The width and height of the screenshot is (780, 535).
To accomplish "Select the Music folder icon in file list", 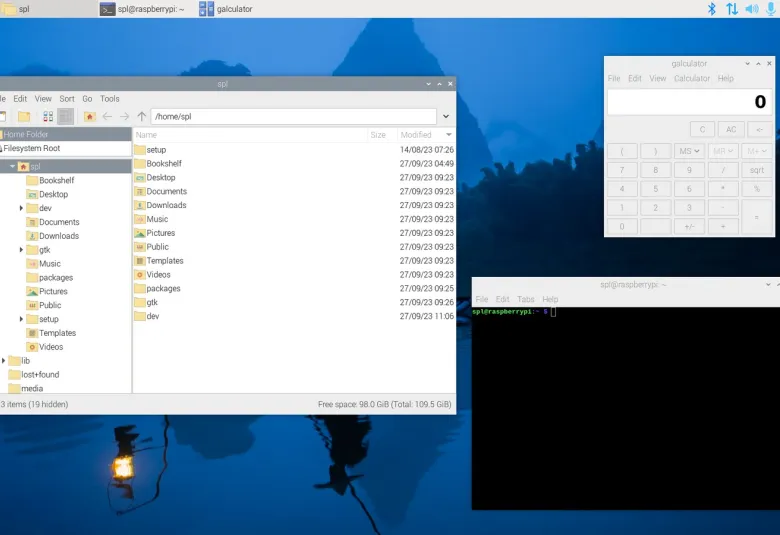I will click(140, 219).
